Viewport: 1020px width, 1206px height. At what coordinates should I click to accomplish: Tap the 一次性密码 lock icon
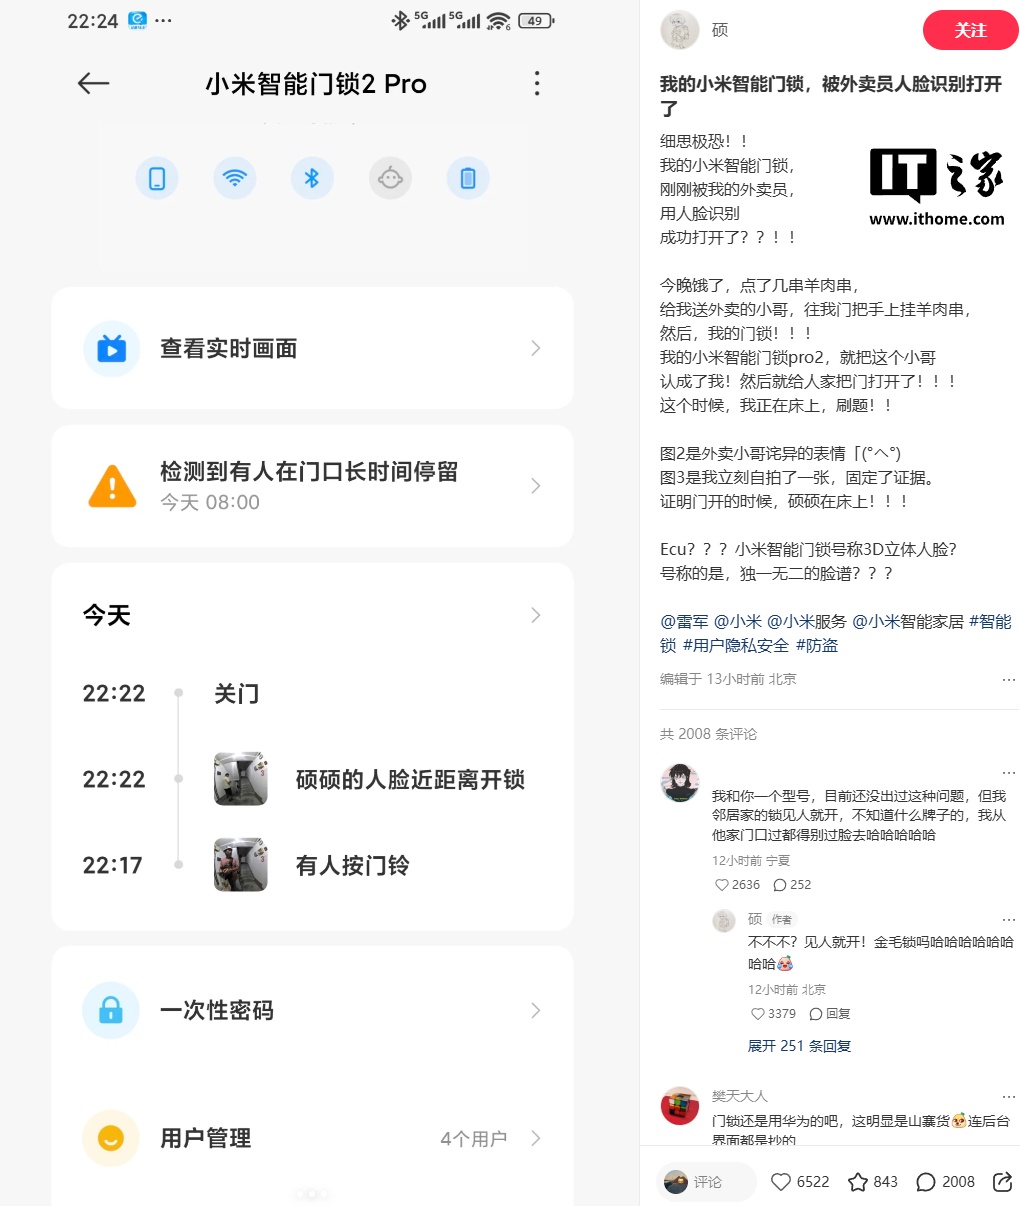pyautogui.click(x=110, y=1010)
